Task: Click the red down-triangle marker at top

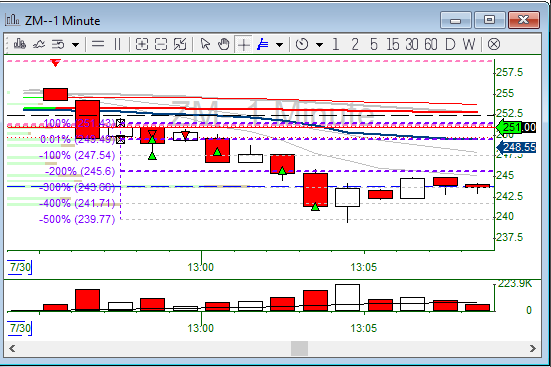Action: pos(55,63)
